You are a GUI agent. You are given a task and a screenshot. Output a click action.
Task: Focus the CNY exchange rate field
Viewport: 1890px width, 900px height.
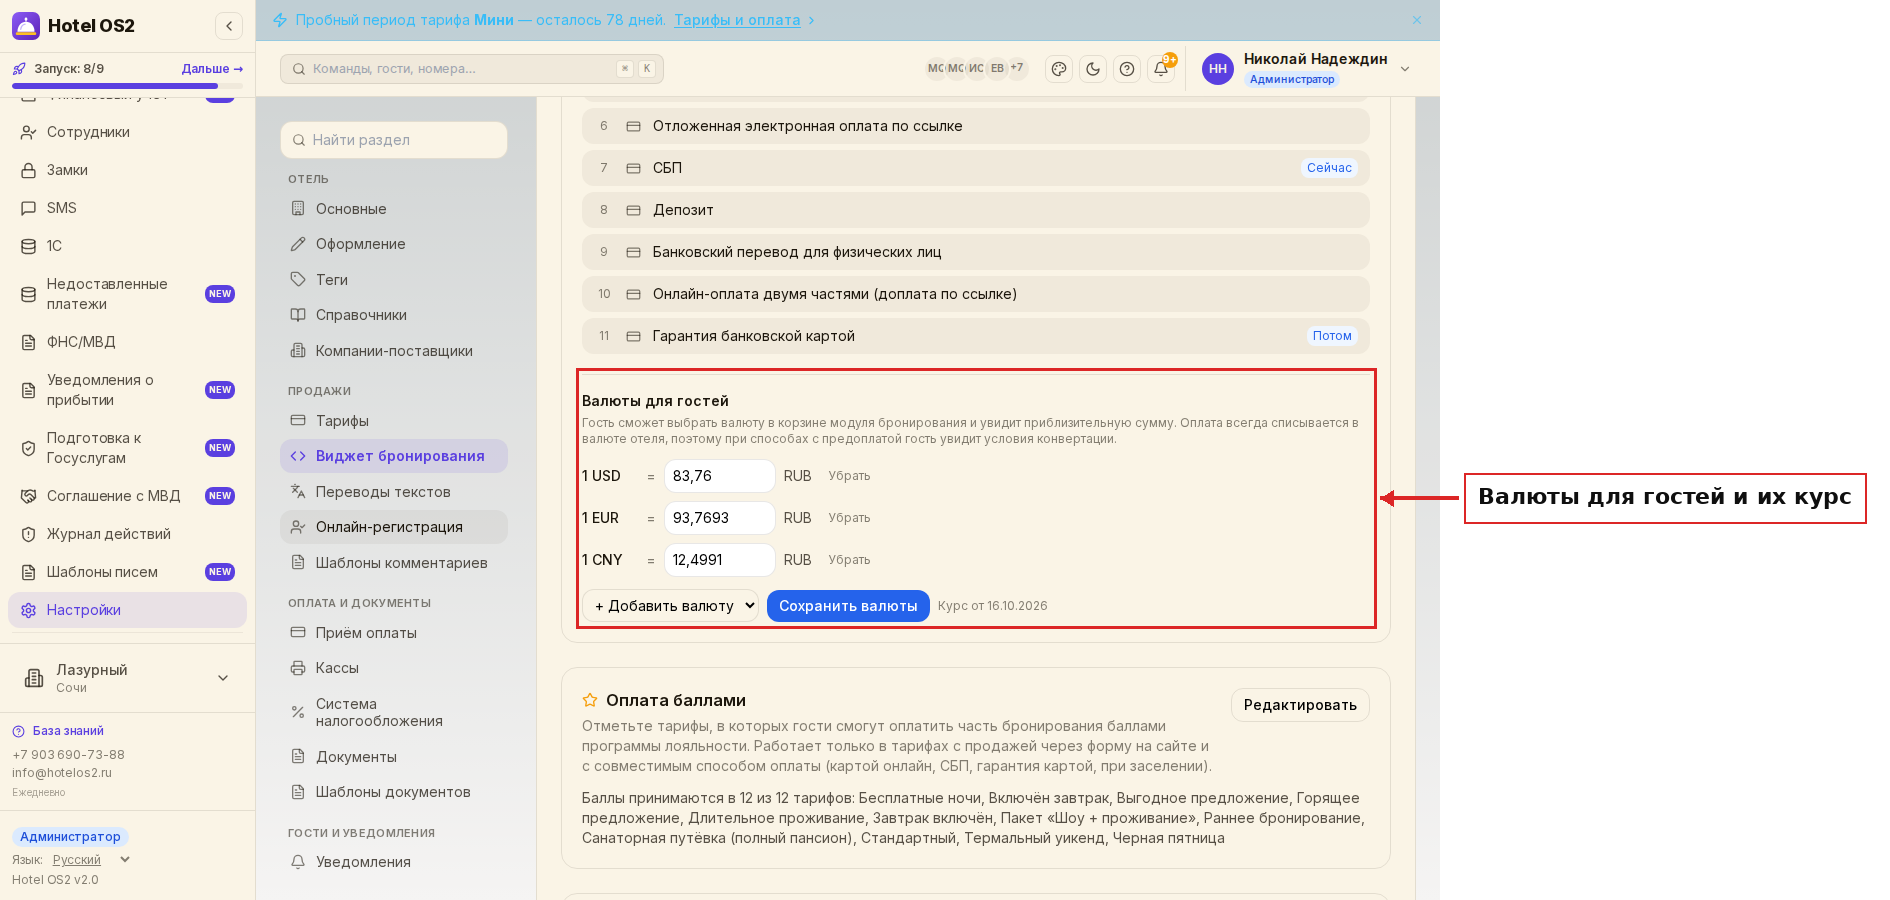point(720,560)
